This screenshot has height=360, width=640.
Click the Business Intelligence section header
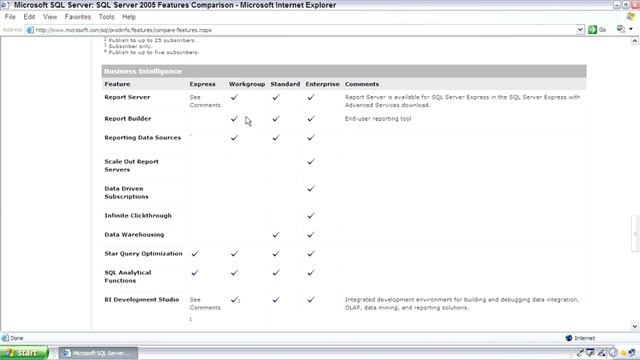tap(344, 71)
